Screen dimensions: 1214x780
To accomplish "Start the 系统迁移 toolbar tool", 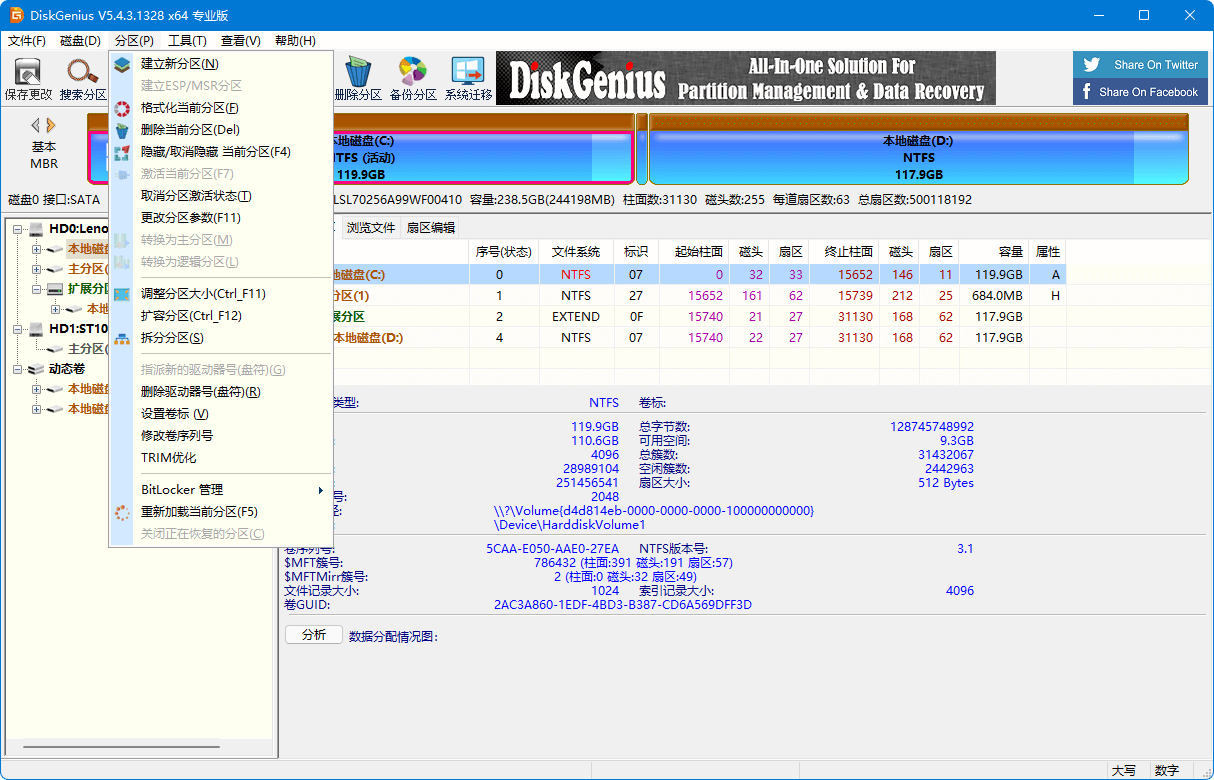I will coord(468,79).
